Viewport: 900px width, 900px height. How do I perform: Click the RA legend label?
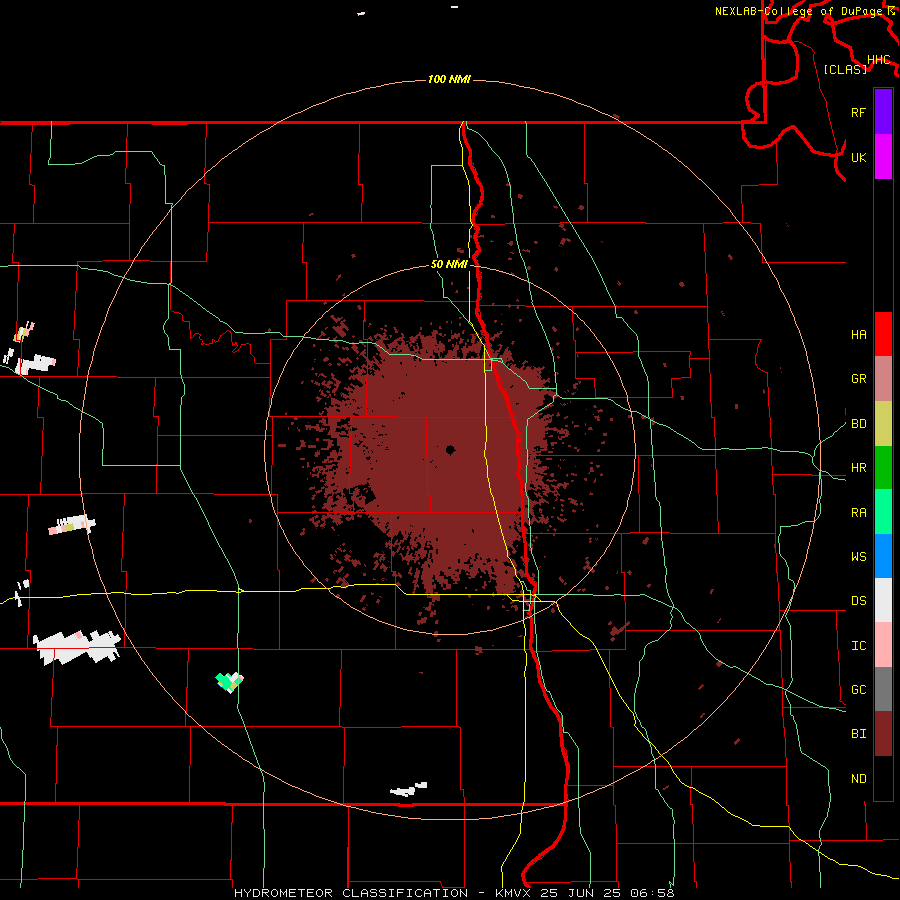(859, 513)
